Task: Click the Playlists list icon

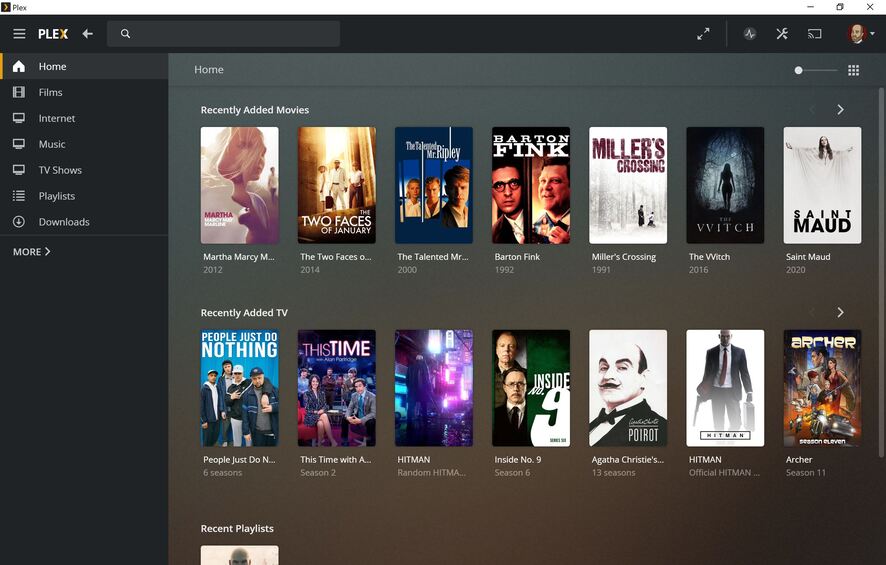Action: [19, 196]
